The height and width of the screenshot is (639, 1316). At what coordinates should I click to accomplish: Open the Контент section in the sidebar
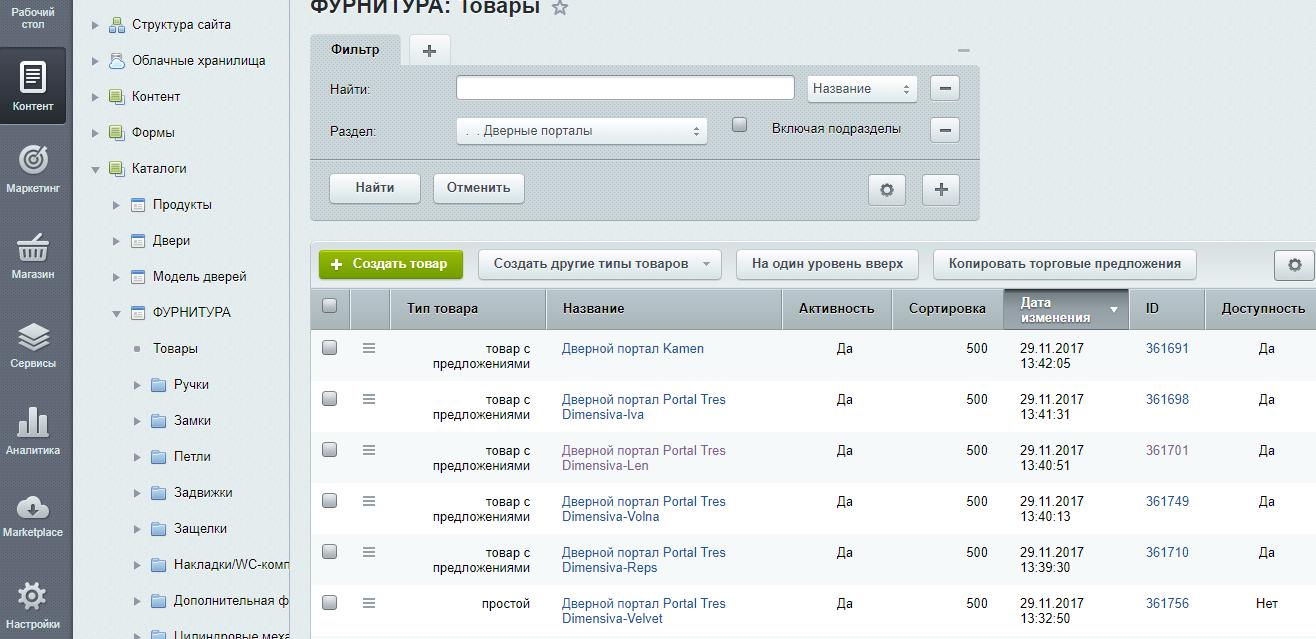(x=33, y=86)
